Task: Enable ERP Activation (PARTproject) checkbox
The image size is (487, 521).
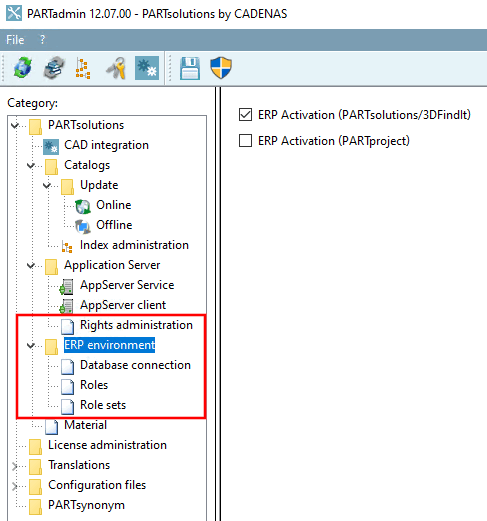Action: [245, 141]
